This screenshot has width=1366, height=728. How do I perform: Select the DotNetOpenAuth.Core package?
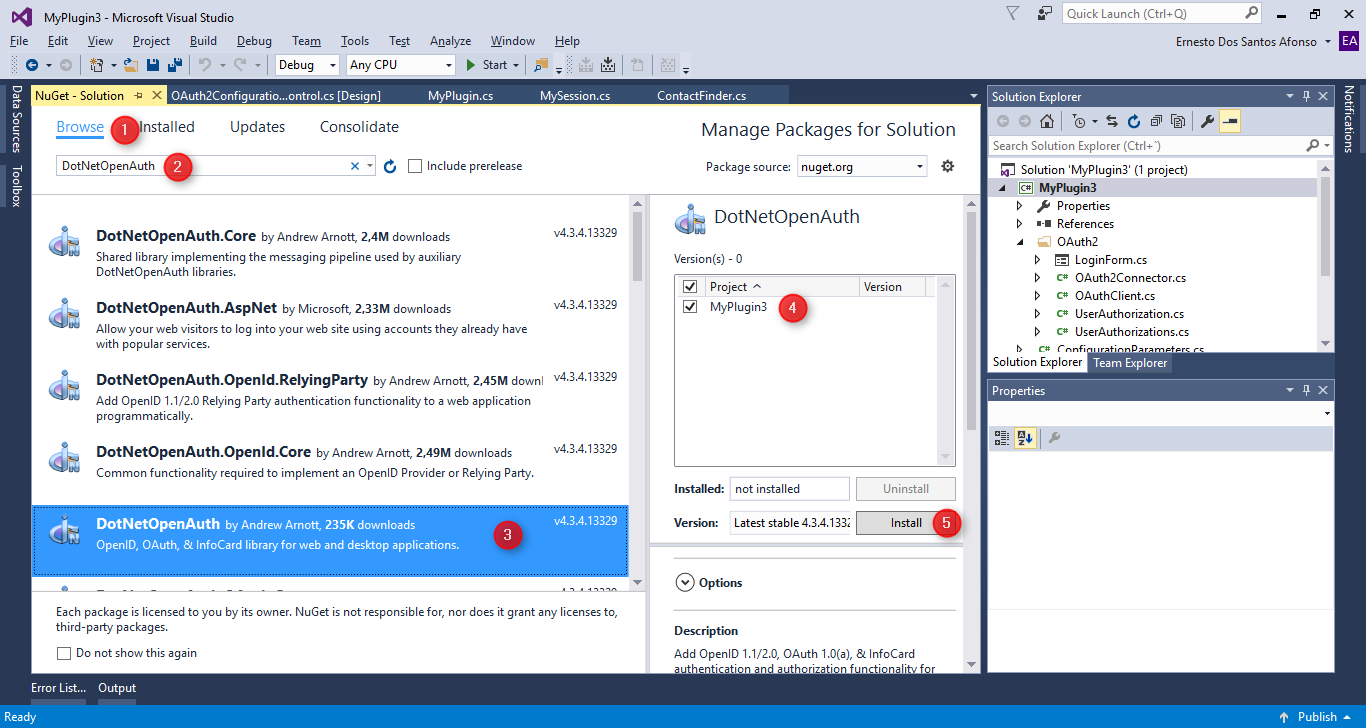[331, 253]
